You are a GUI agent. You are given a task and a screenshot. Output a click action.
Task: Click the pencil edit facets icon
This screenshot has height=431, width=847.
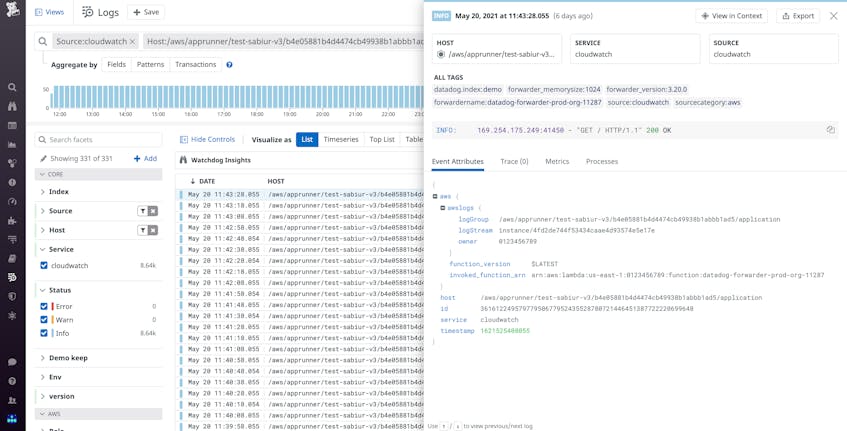pyautogui.click(x=44, y=159)
